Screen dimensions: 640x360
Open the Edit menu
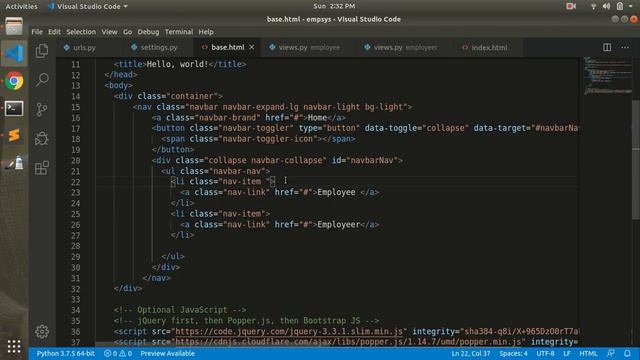pos(54,32)
